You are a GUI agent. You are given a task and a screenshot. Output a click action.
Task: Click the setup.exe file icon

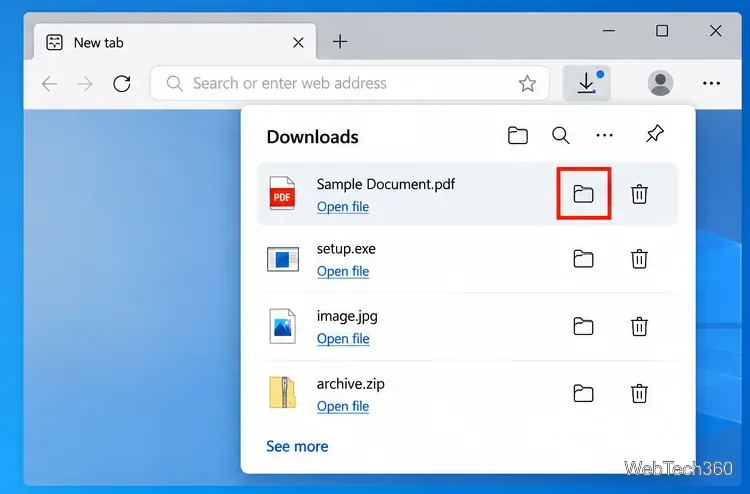point(283,259)
